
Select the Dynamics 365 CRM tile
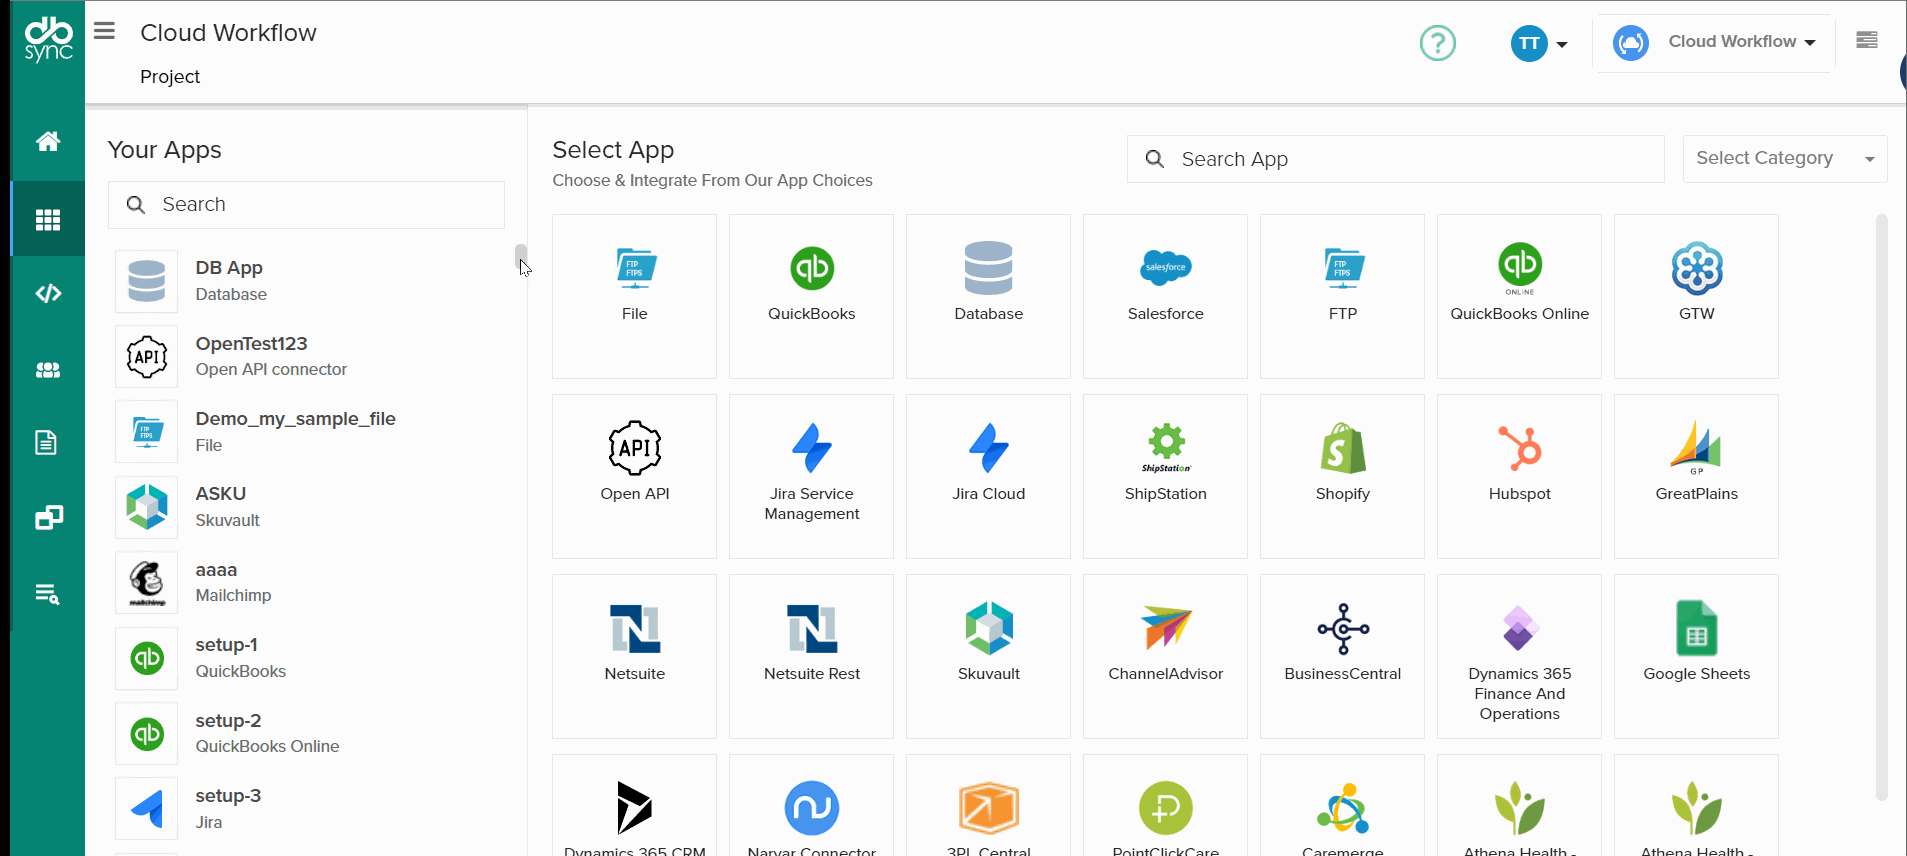(634, 806)
